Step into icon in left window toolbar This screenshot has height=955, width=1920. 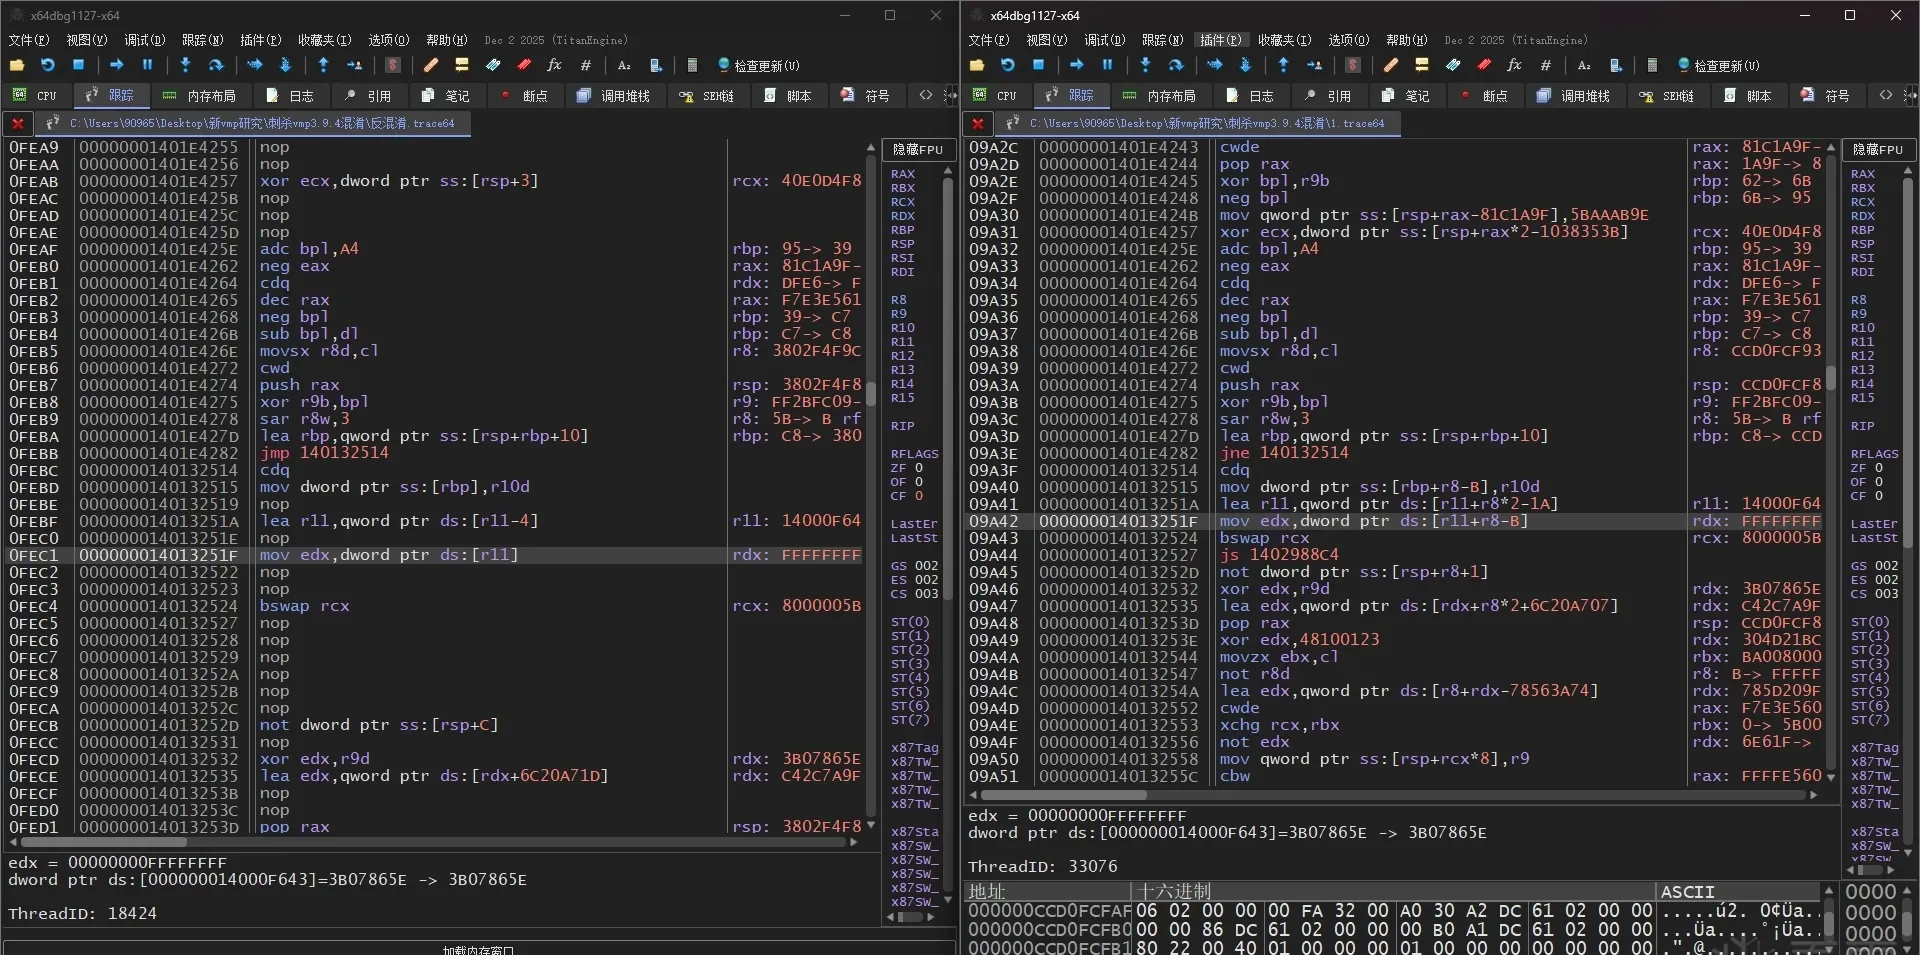(185, 65)
